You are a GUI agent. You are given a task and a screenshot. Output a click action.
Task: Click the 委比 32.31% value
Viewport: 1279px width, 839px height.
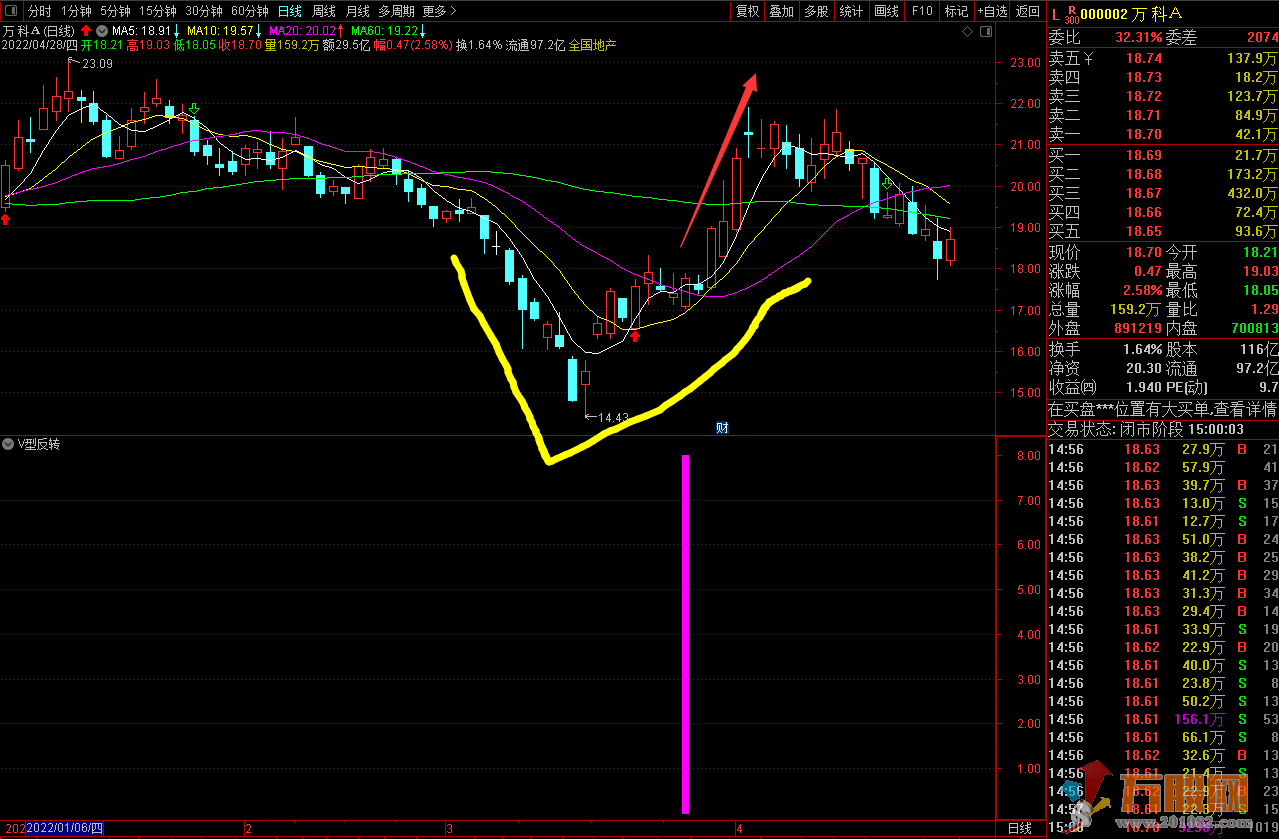coord(1138,38)
